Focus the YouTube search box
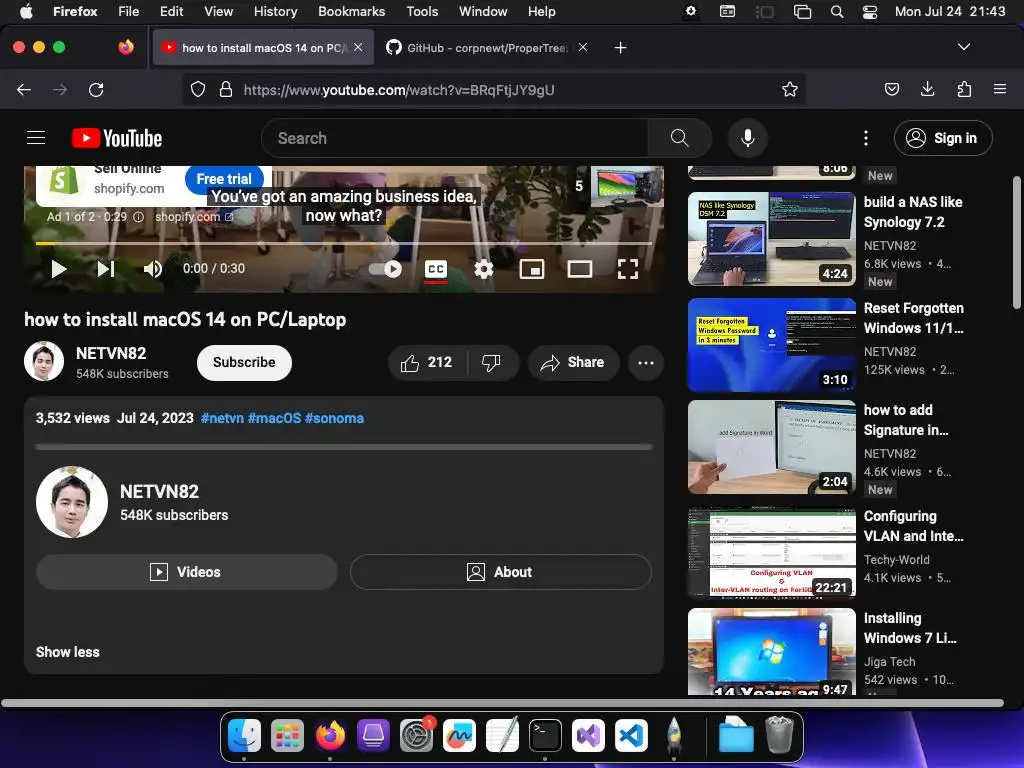 point(455,138)
